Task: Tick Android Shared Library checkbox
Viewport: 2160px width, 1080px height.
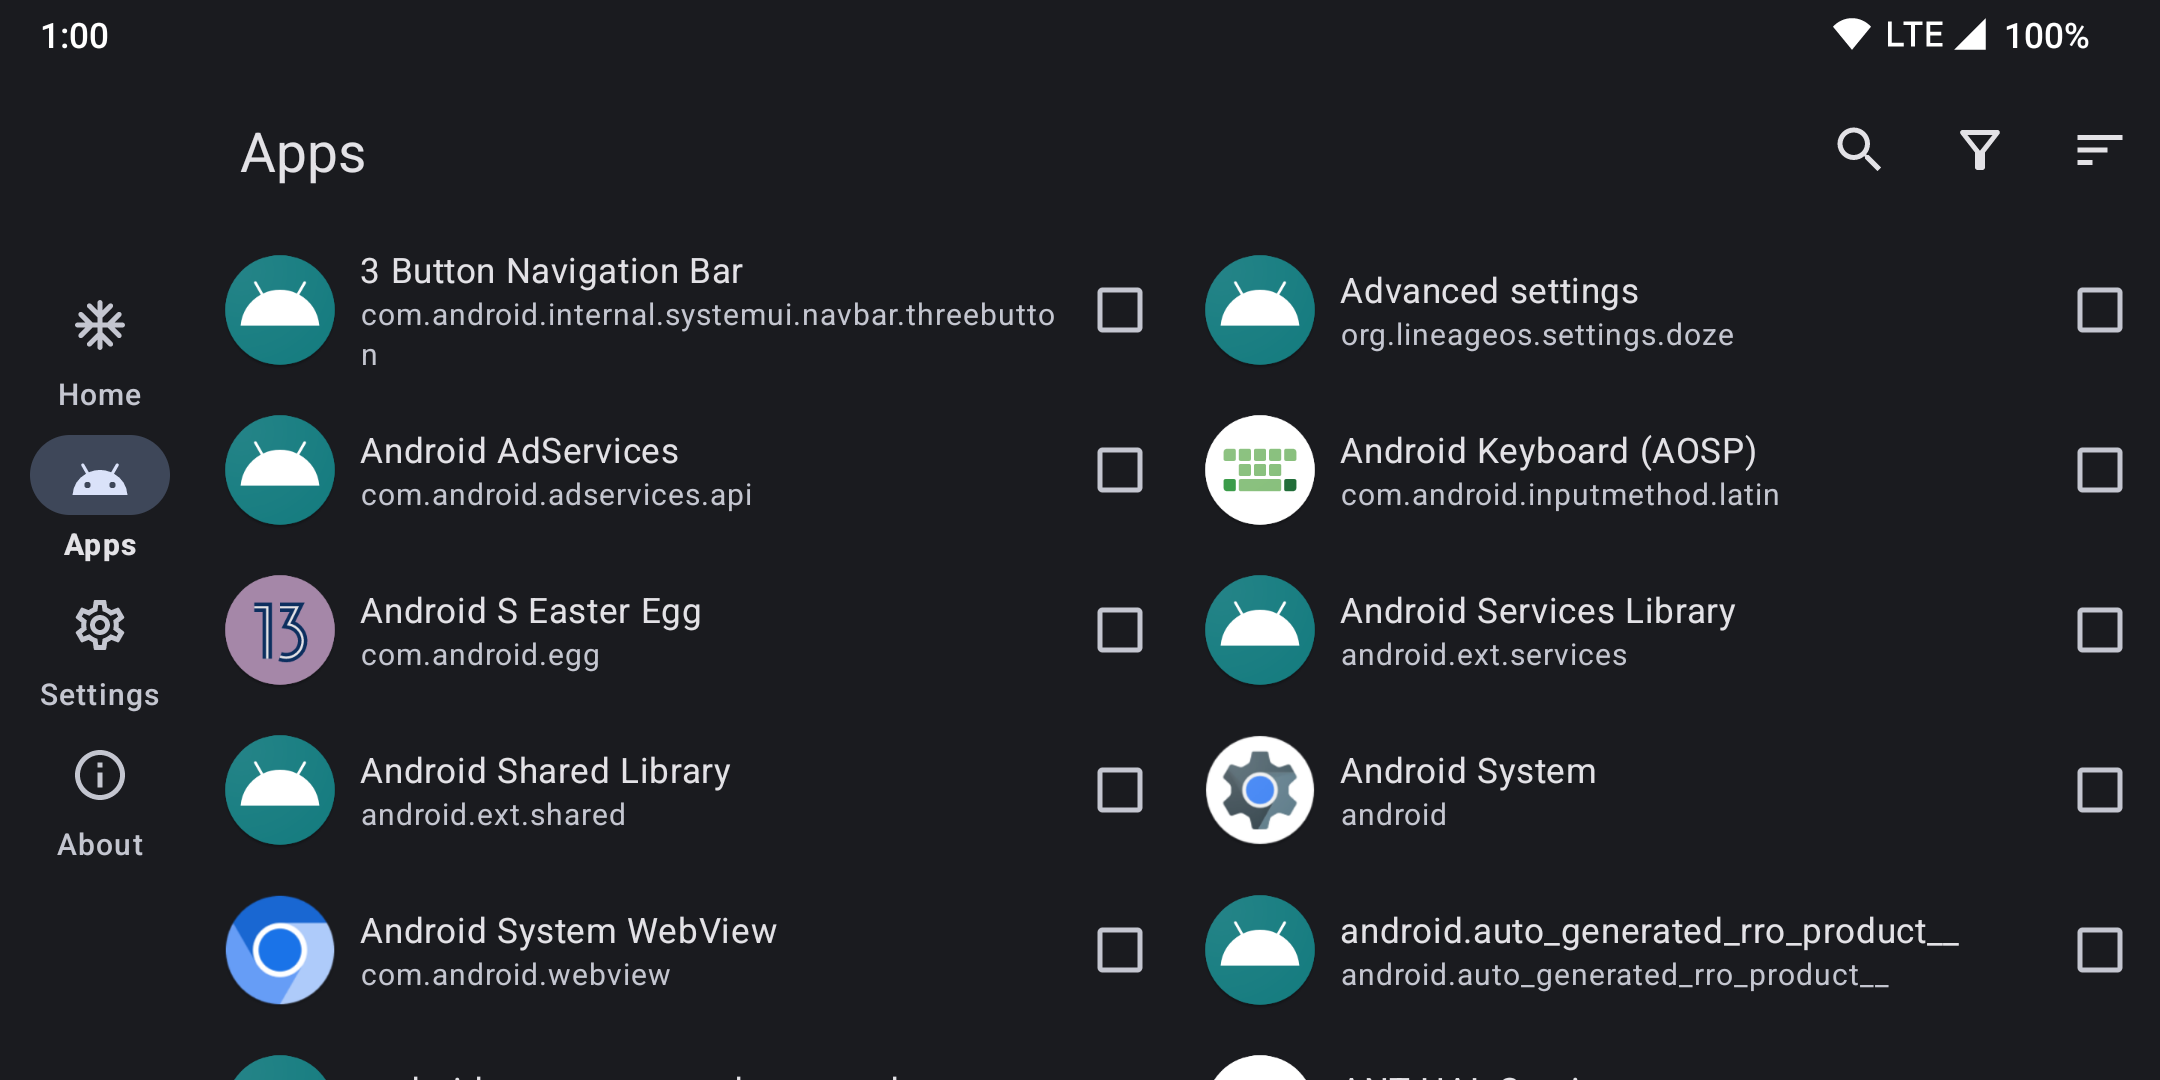Action: pos(1120,790)
